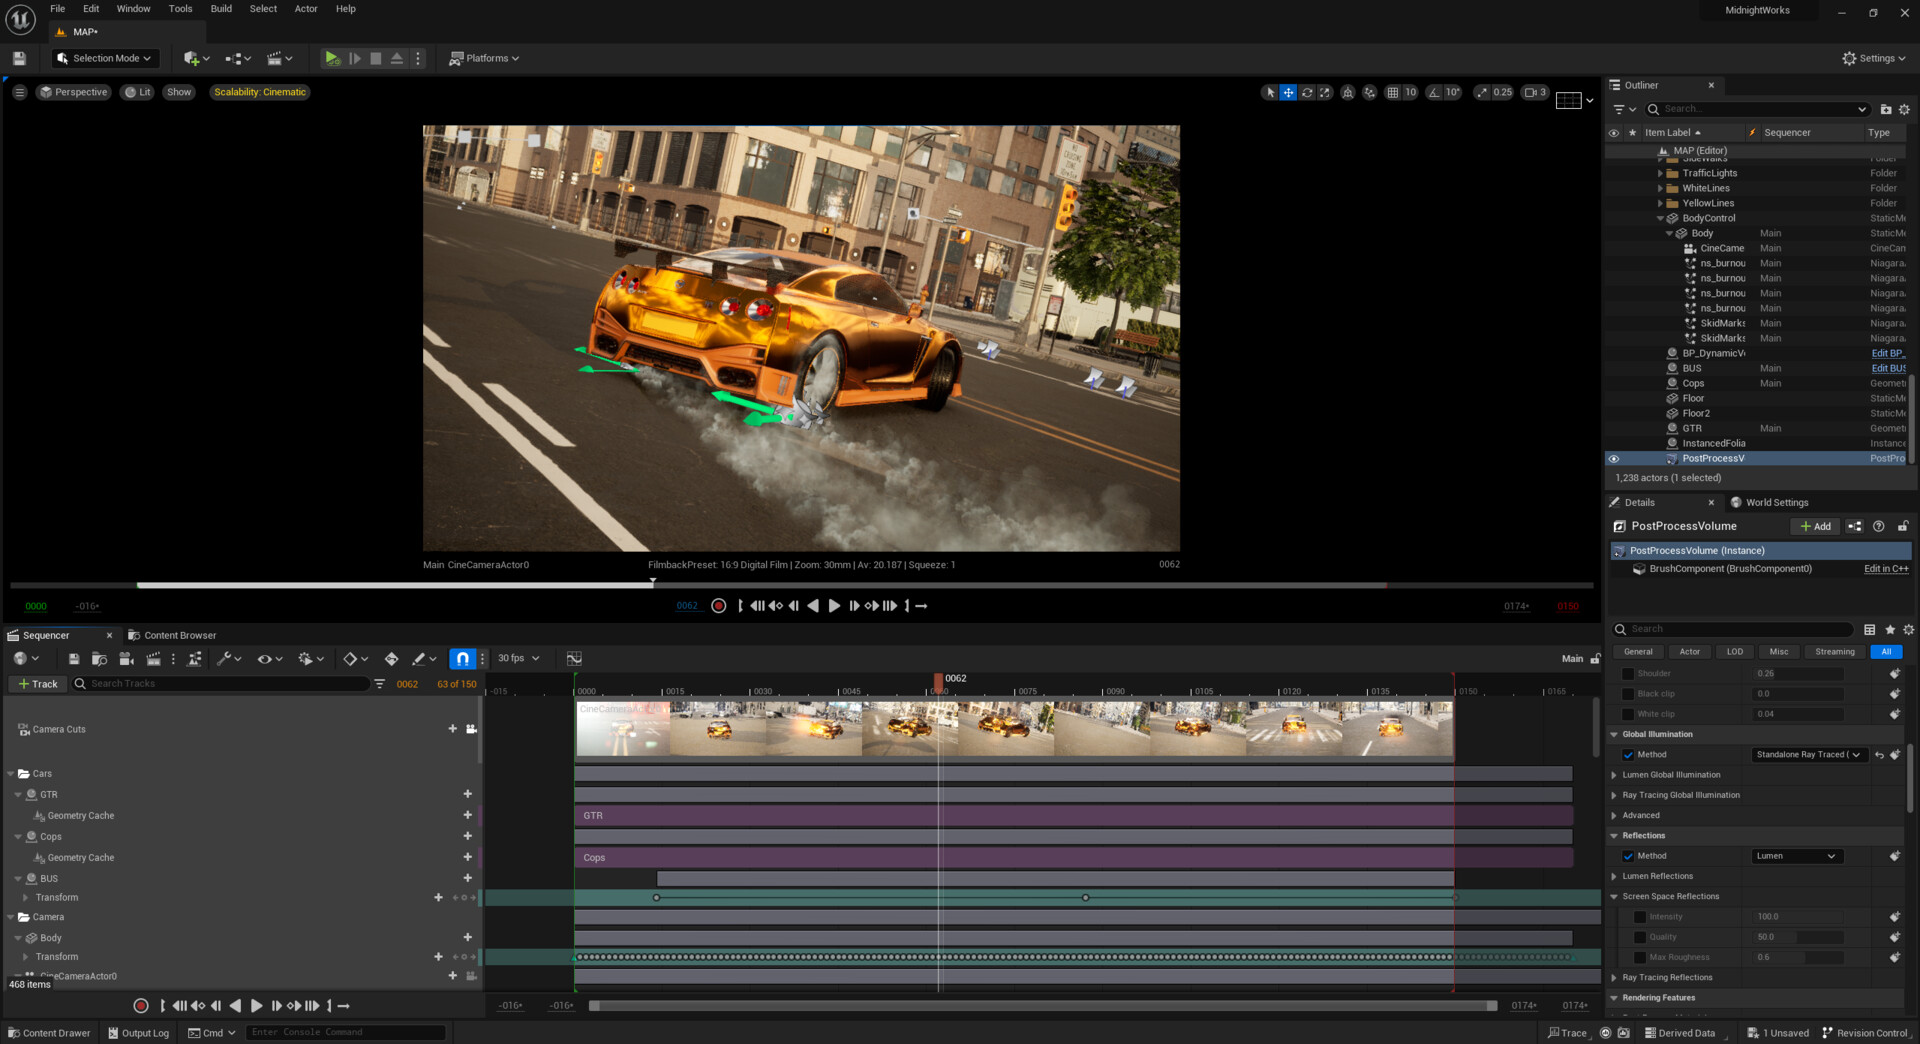Click the Edit in C++ link for BrushComponent
The image size is (1920, 1044).
[x=1885, y=568]
